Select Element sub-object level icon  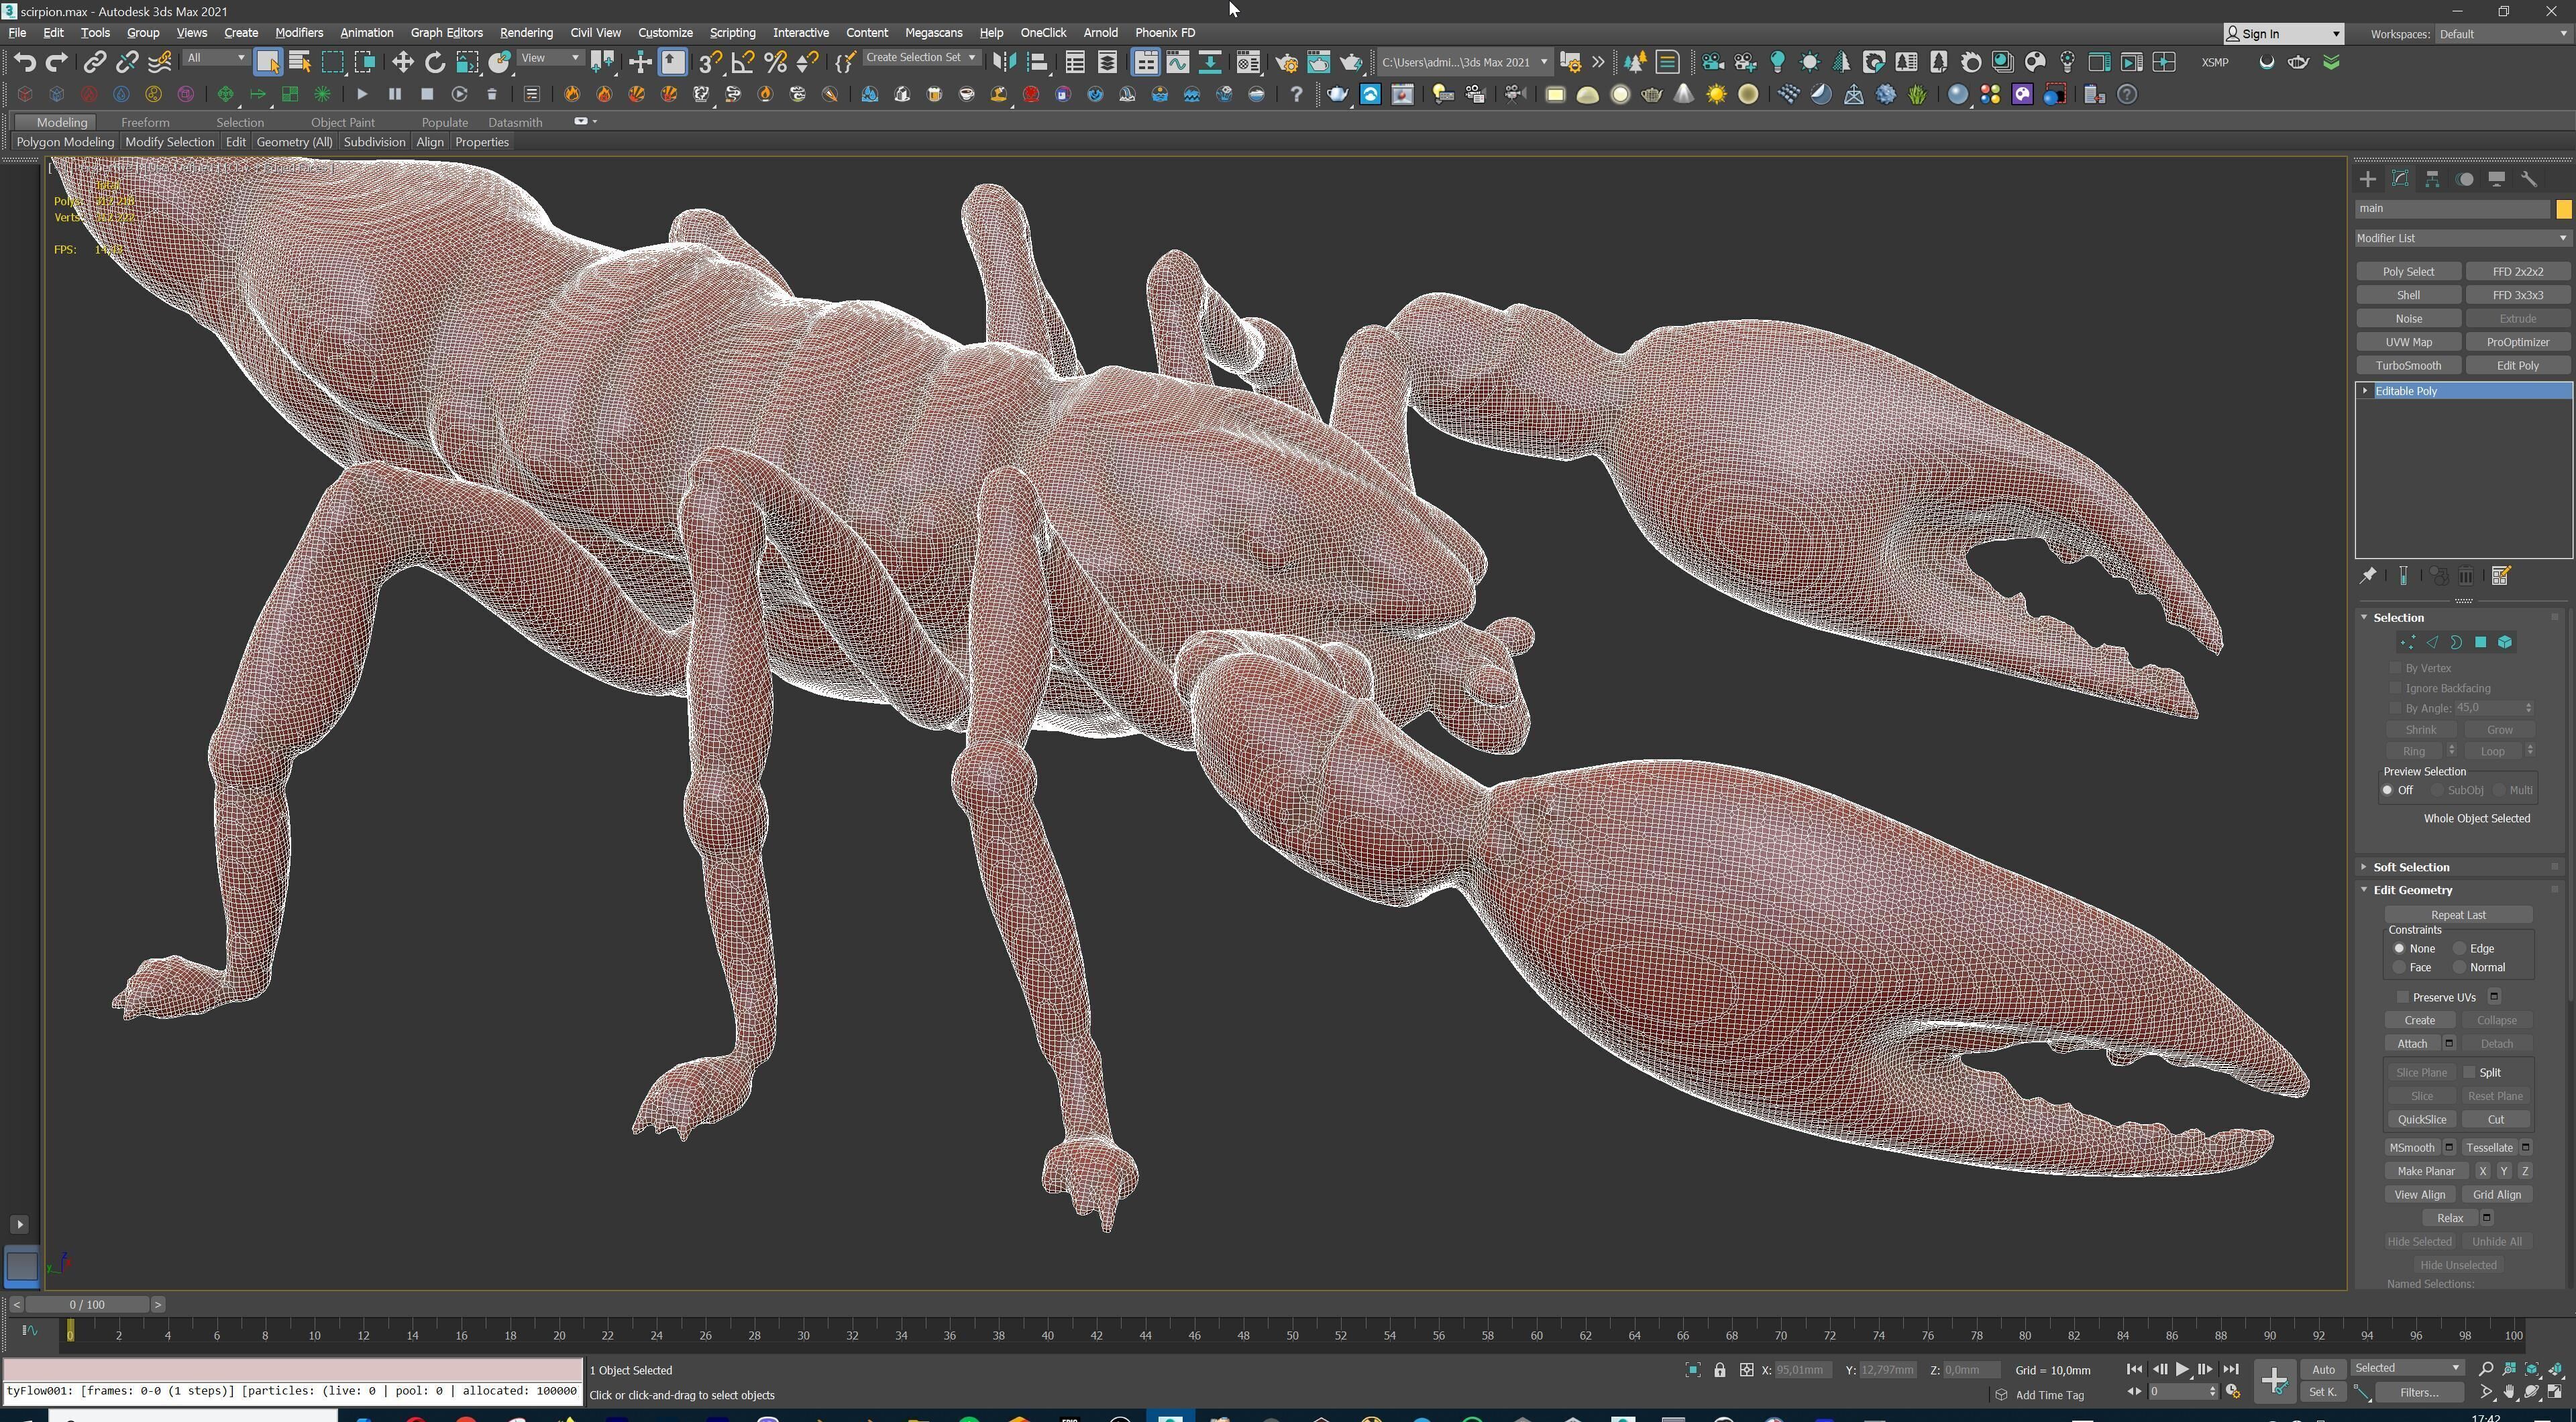click(2505, 642)
